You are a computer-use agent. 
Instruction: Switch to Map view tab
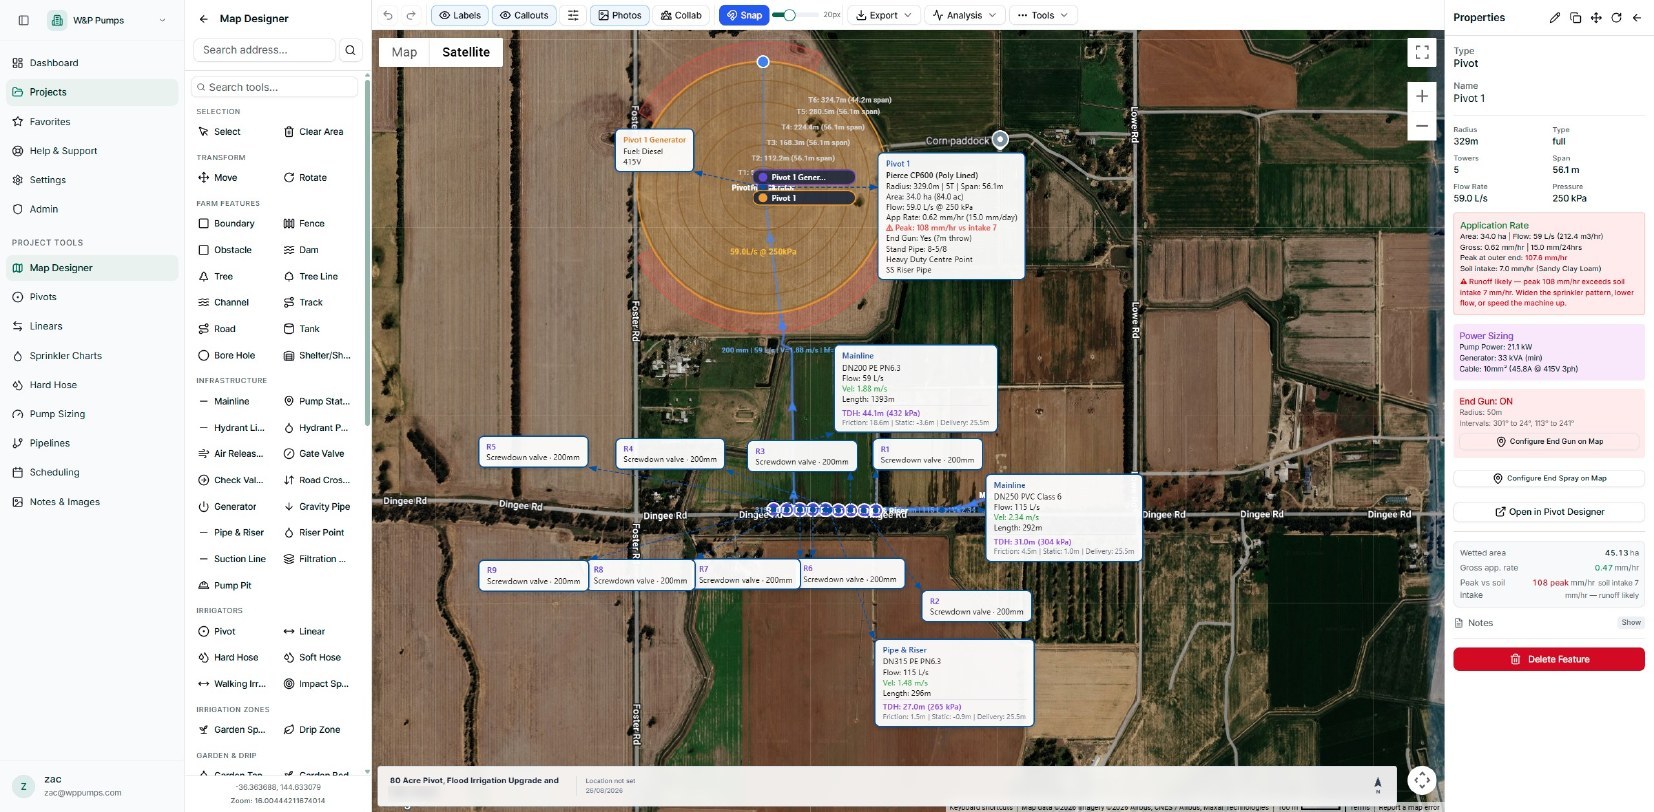click(x=404, y=52)
